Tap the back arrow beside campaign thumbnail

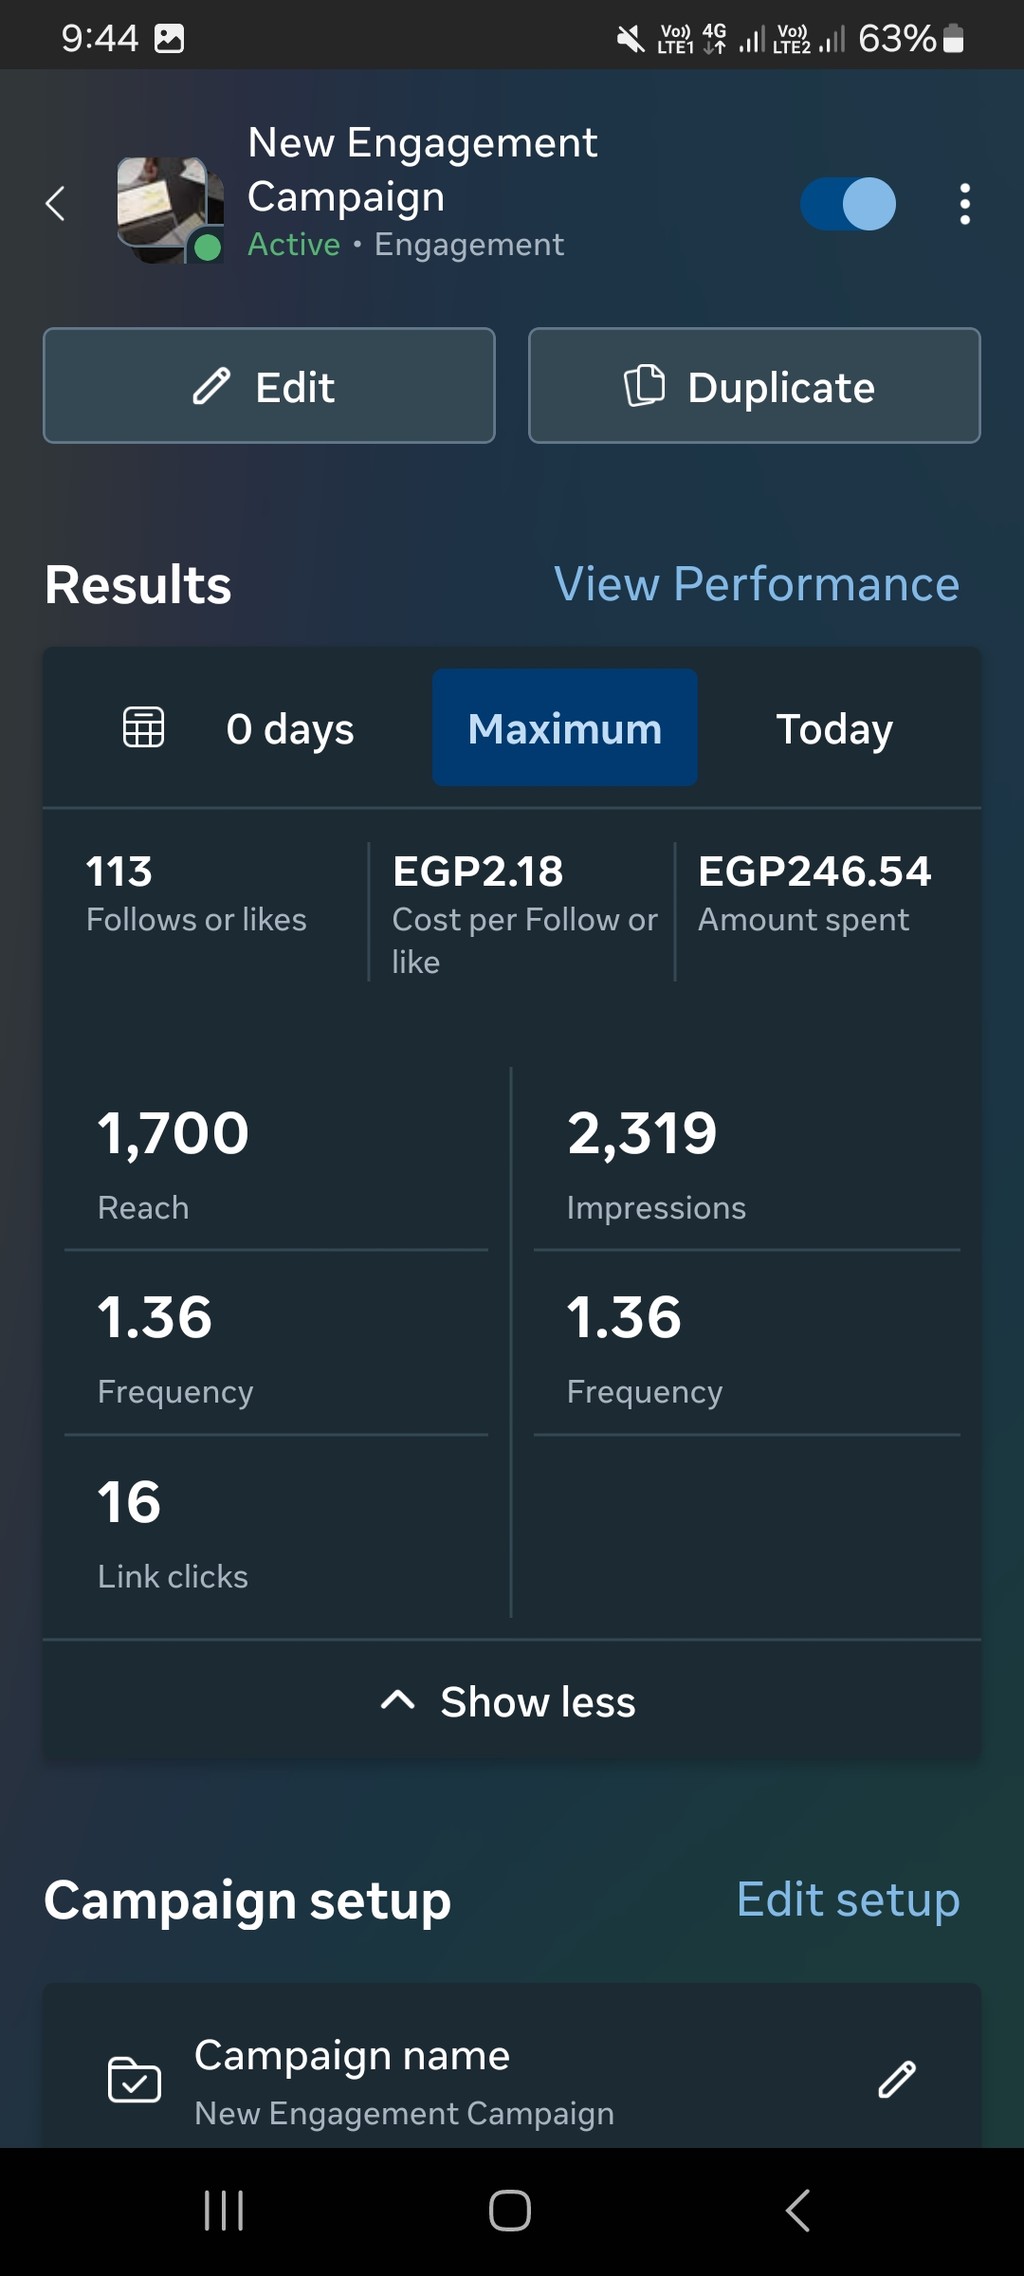pos(56,204)
